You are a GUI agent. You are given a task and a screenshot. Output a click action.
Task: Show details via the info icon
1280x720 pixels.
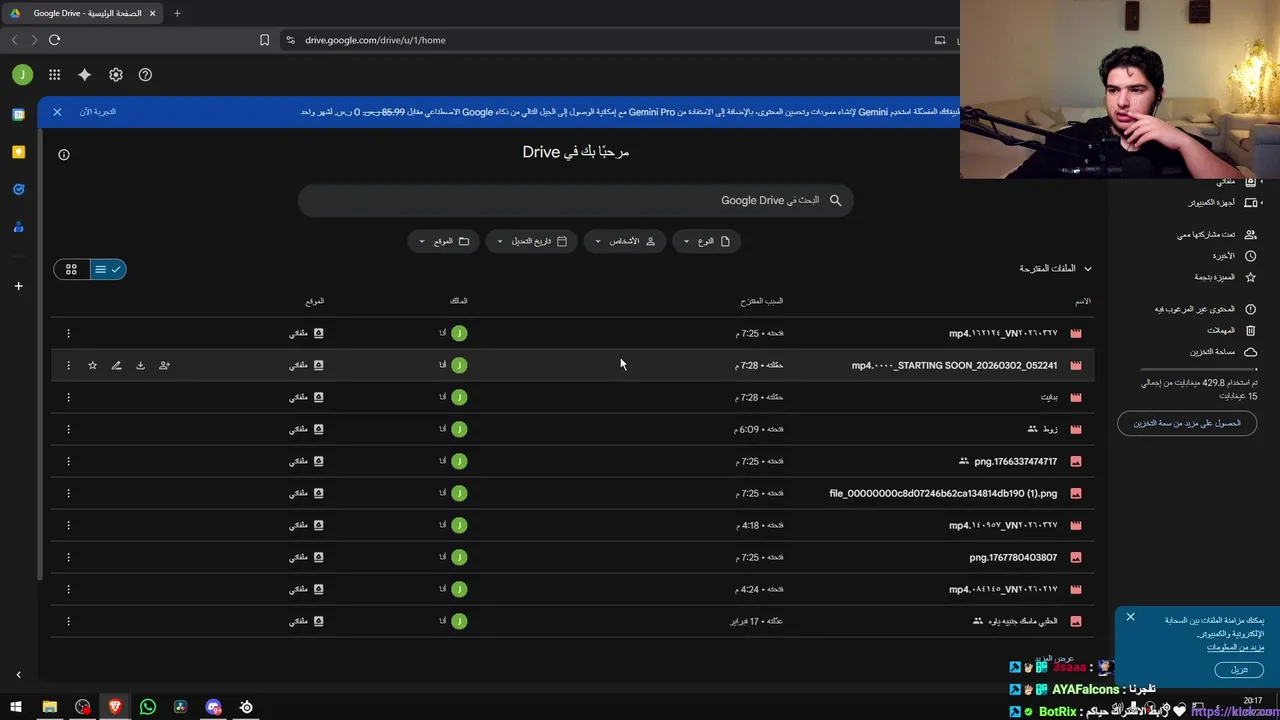pos(64,154)
